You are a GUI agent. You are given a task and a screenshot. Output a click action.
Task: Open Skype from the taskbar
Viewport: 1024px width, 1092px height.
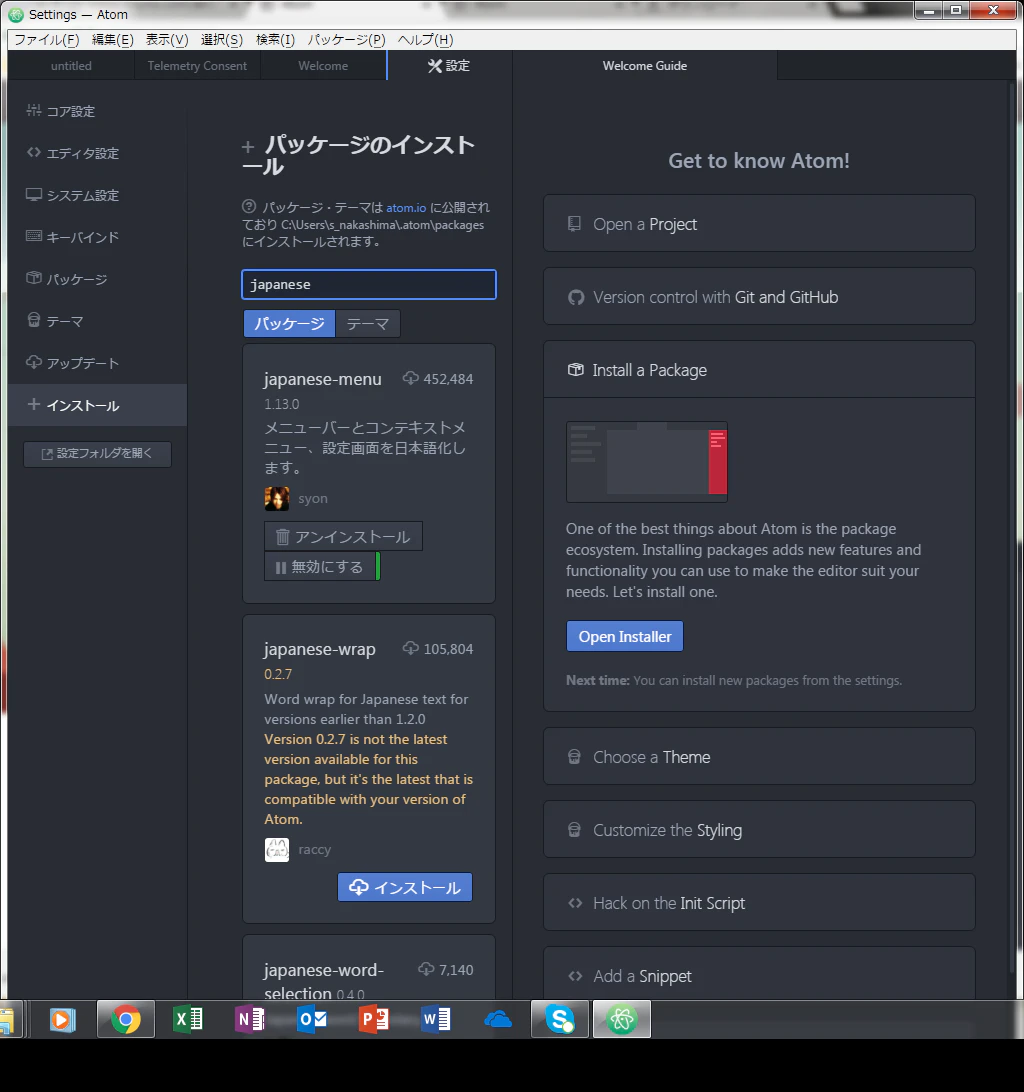tap(560, 1020)
